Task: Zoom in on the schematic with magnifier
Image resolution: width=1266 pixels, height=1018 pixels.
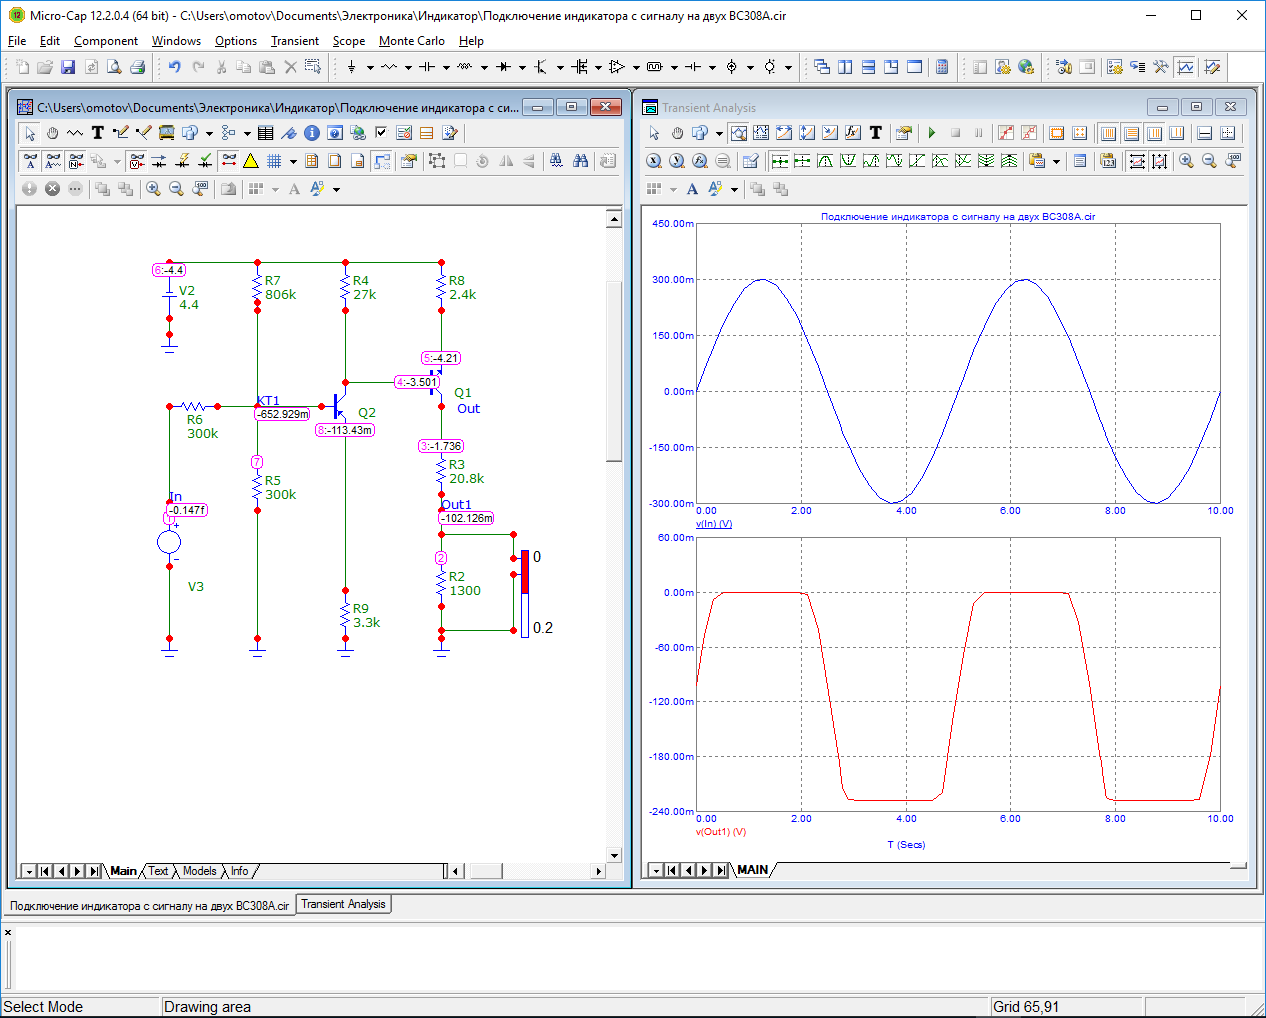Action: [153, 189]
